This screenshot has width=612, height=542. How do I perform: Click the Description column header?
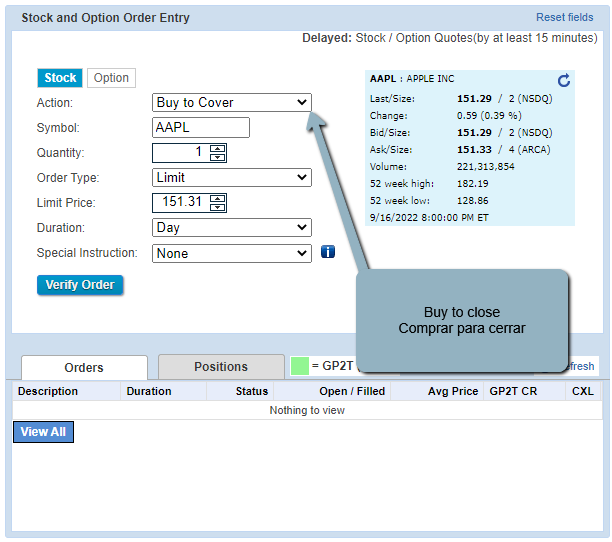48,391
